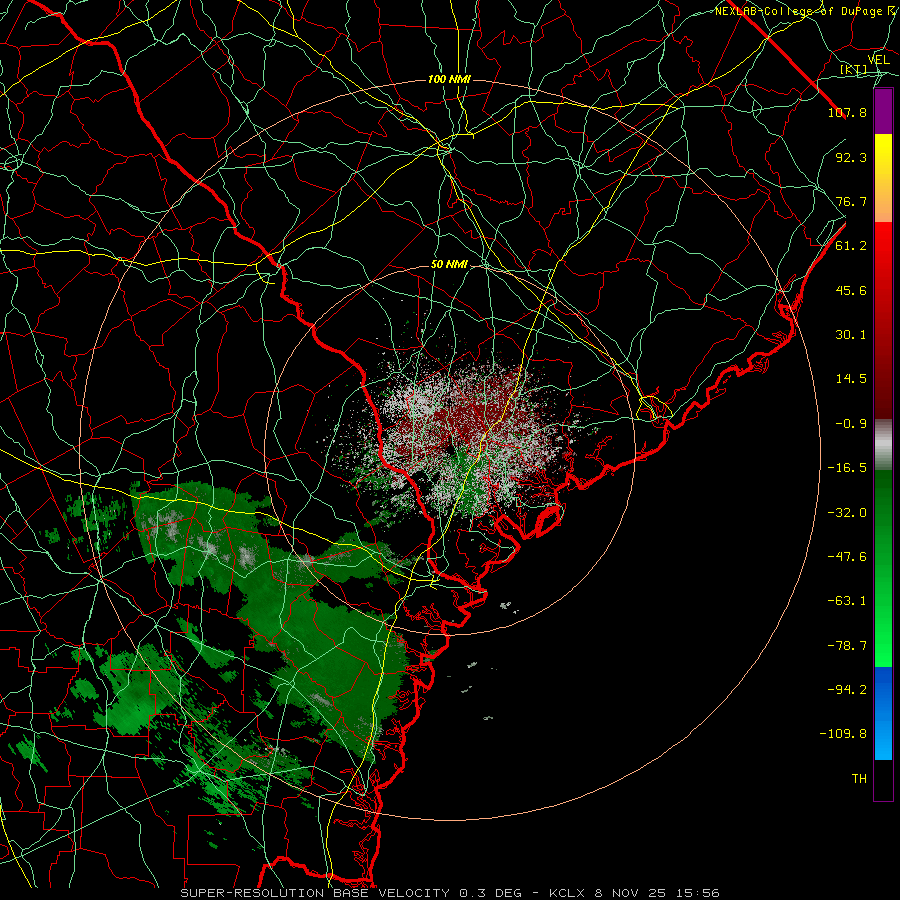The width and height of the screenshot is (900, 900).
Task: Click the -63.1 legend value
Action: pos(847,600)
